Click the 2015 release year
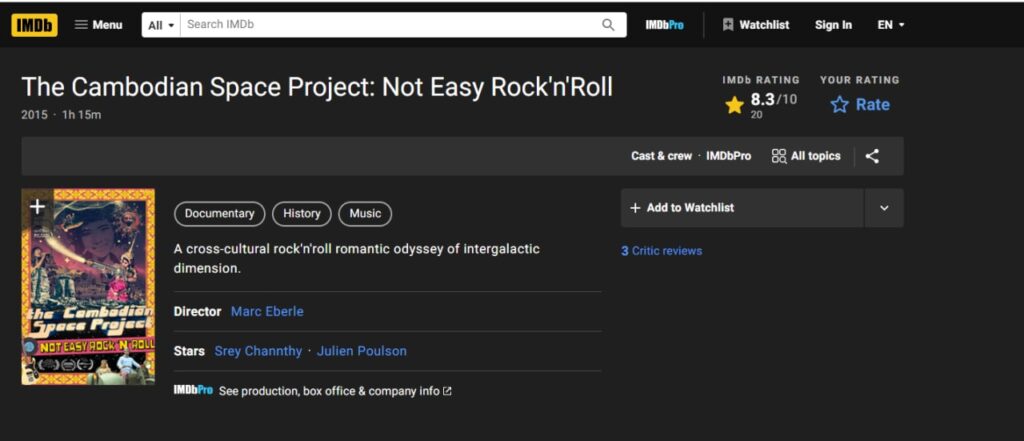This screenshot has width=1024, height=441. click(x=35, y=115)
